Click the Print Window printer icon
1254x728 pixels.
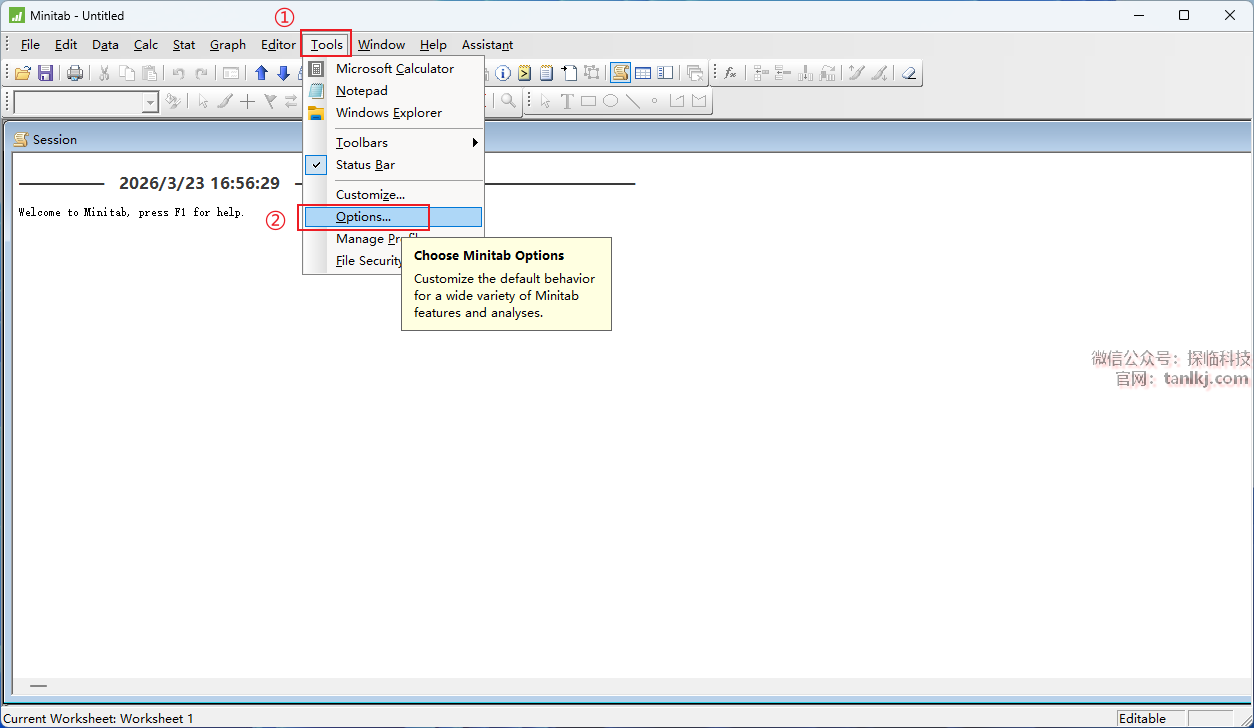(x=75, y=73)
